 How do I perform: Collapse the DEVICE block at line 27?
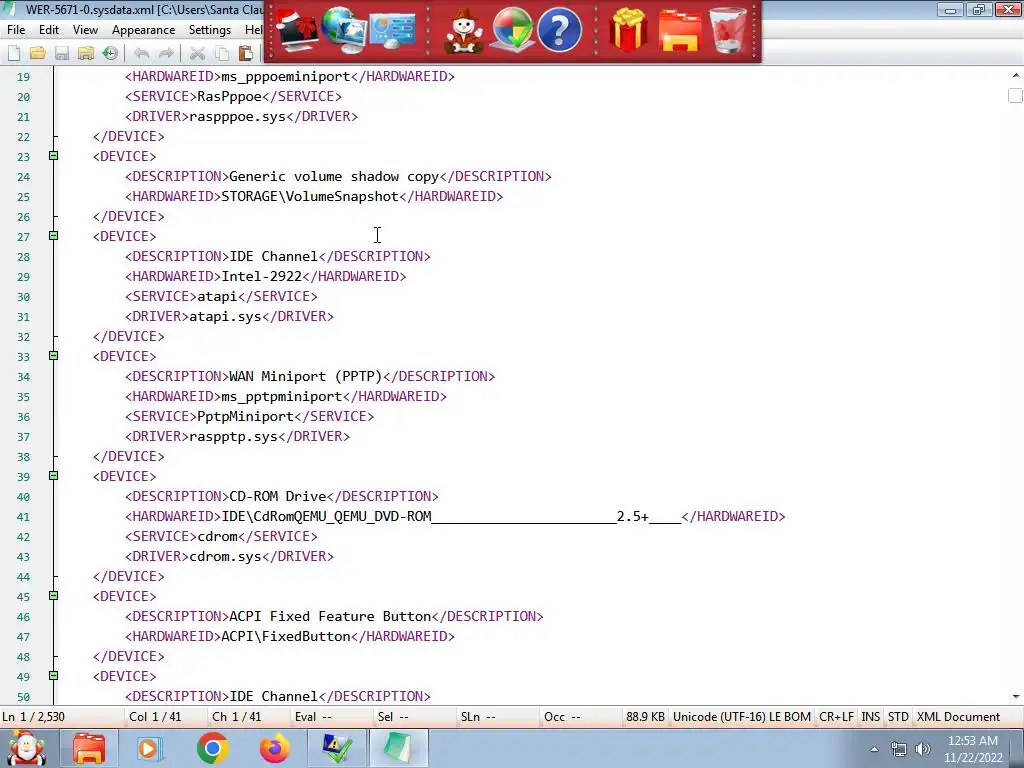point(54,235)
